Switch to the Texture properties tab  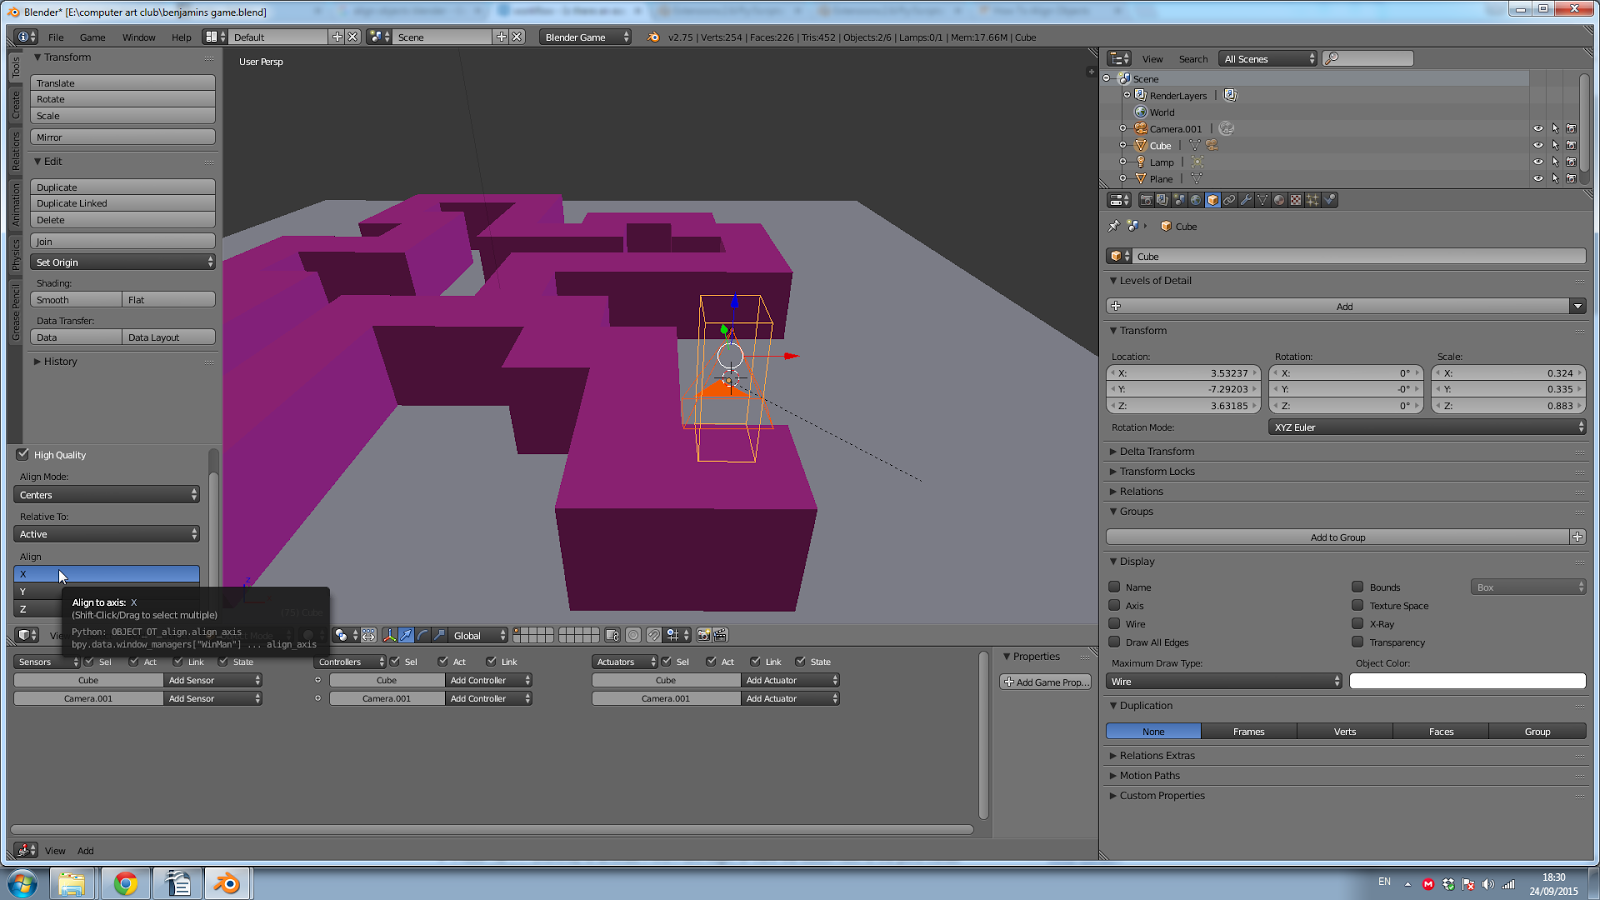[x=1296, y=200]
